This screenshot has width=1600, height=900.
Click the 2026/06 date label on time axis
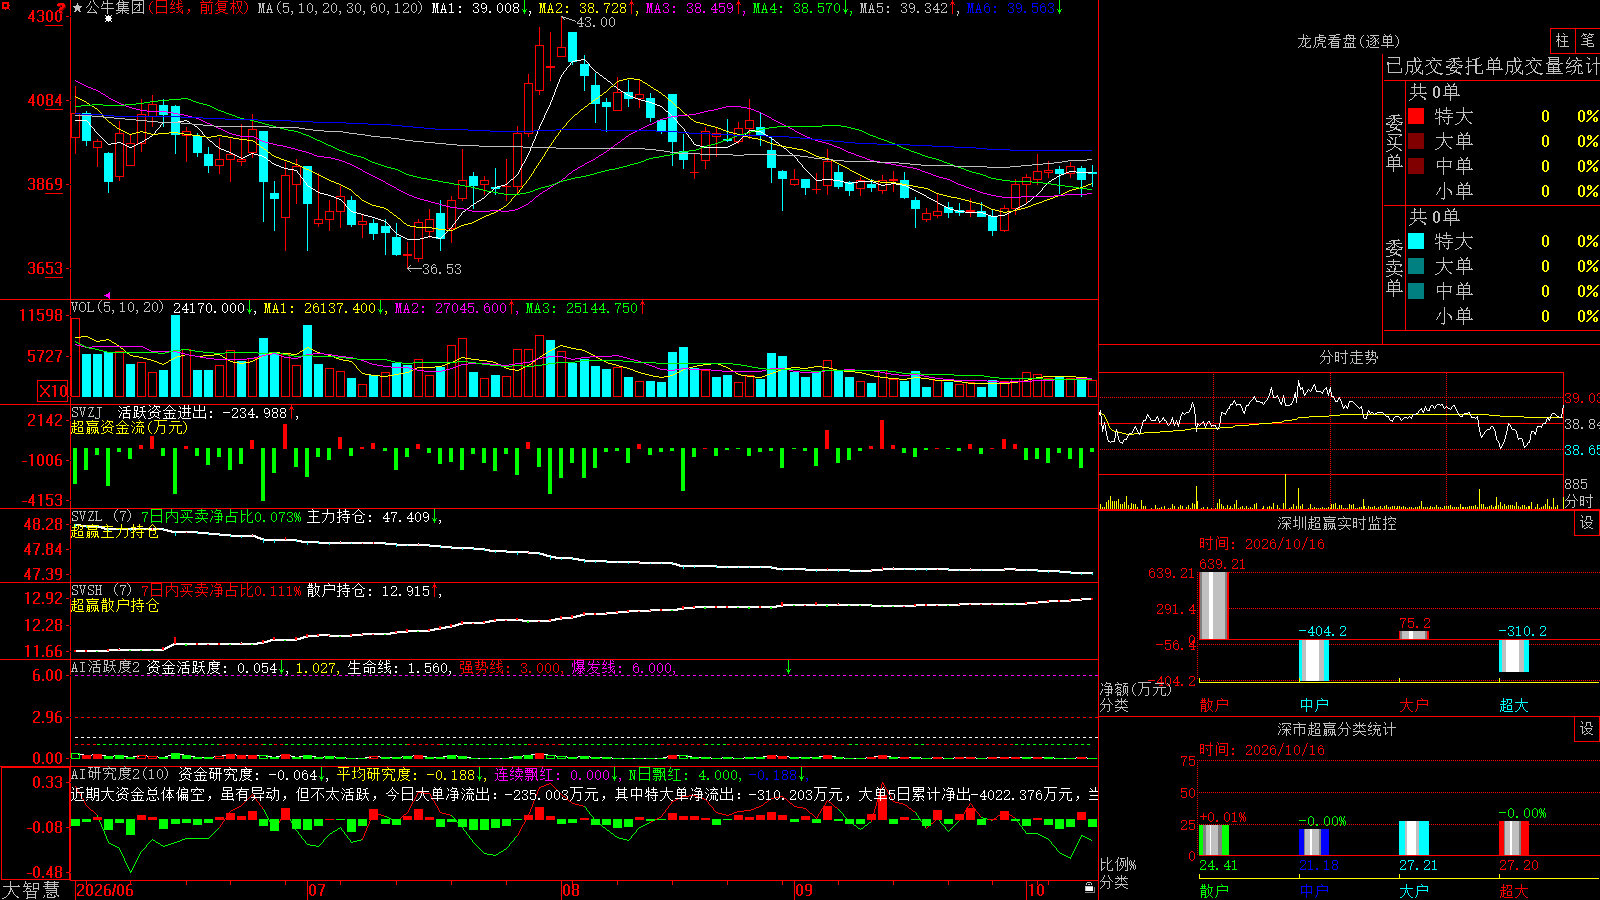105,890
